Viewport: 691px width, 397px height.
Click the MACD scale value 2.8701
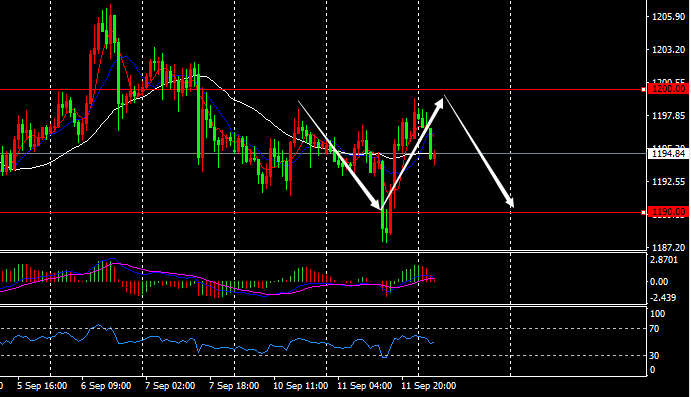664,260
